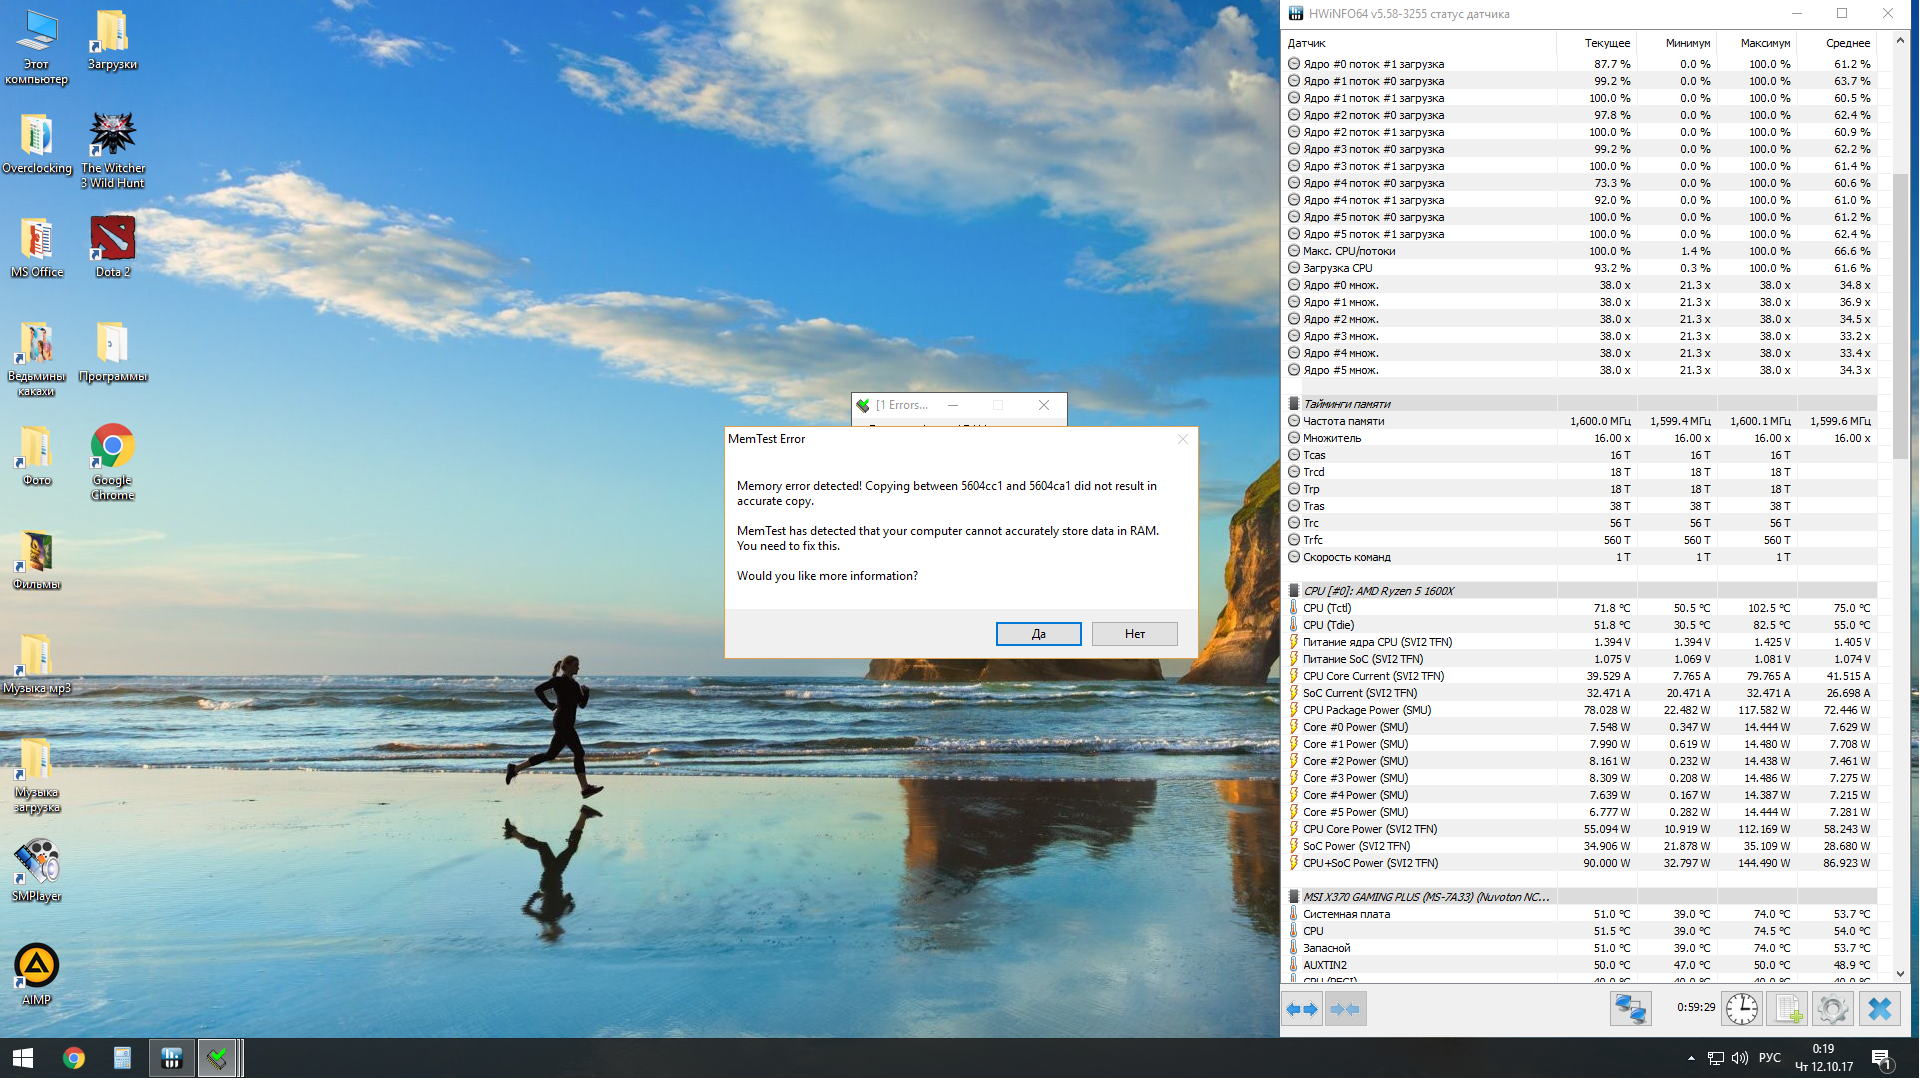
Task: Click the blue X close sensors icon
Action: tap(1879, 1009)
